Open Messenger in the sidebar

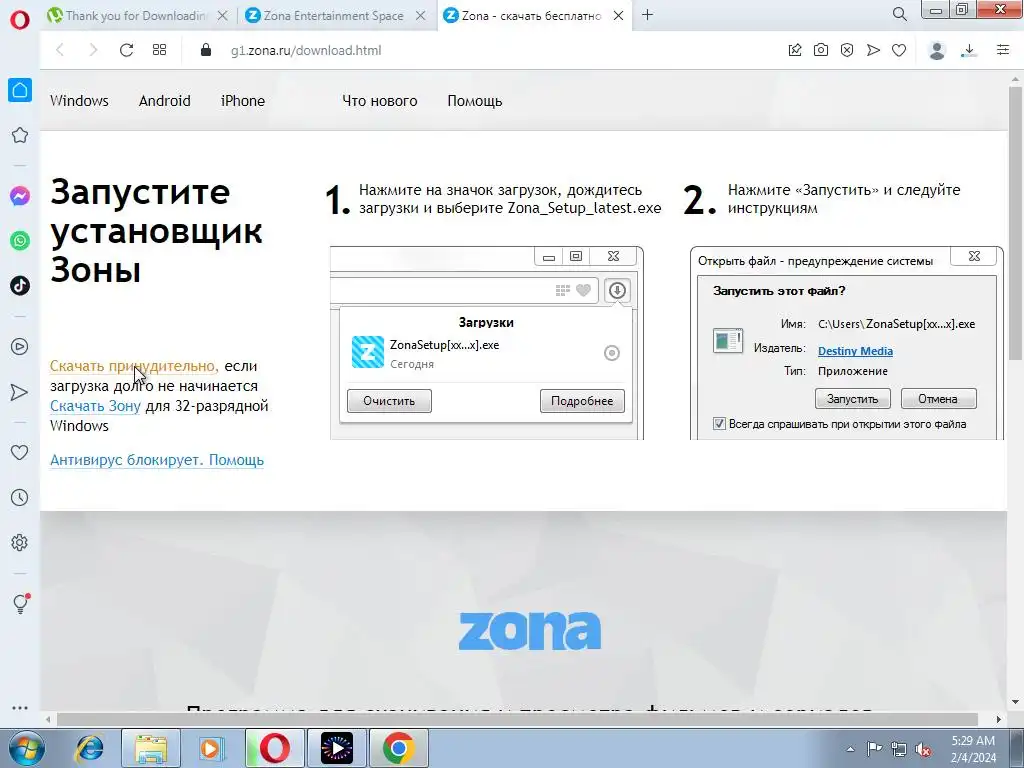pos(20,196)
